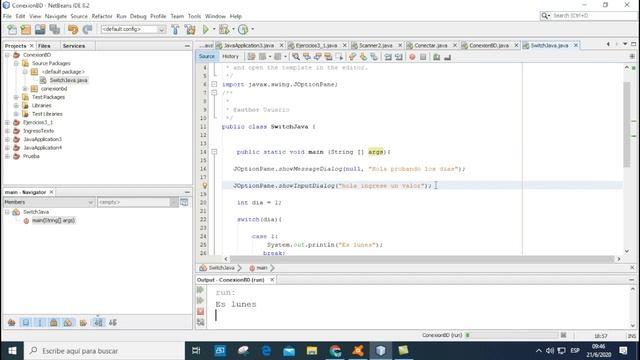This screenshot has height=360, width=640.
Task: Stop the running process with red Output icon
Action: 200,311
